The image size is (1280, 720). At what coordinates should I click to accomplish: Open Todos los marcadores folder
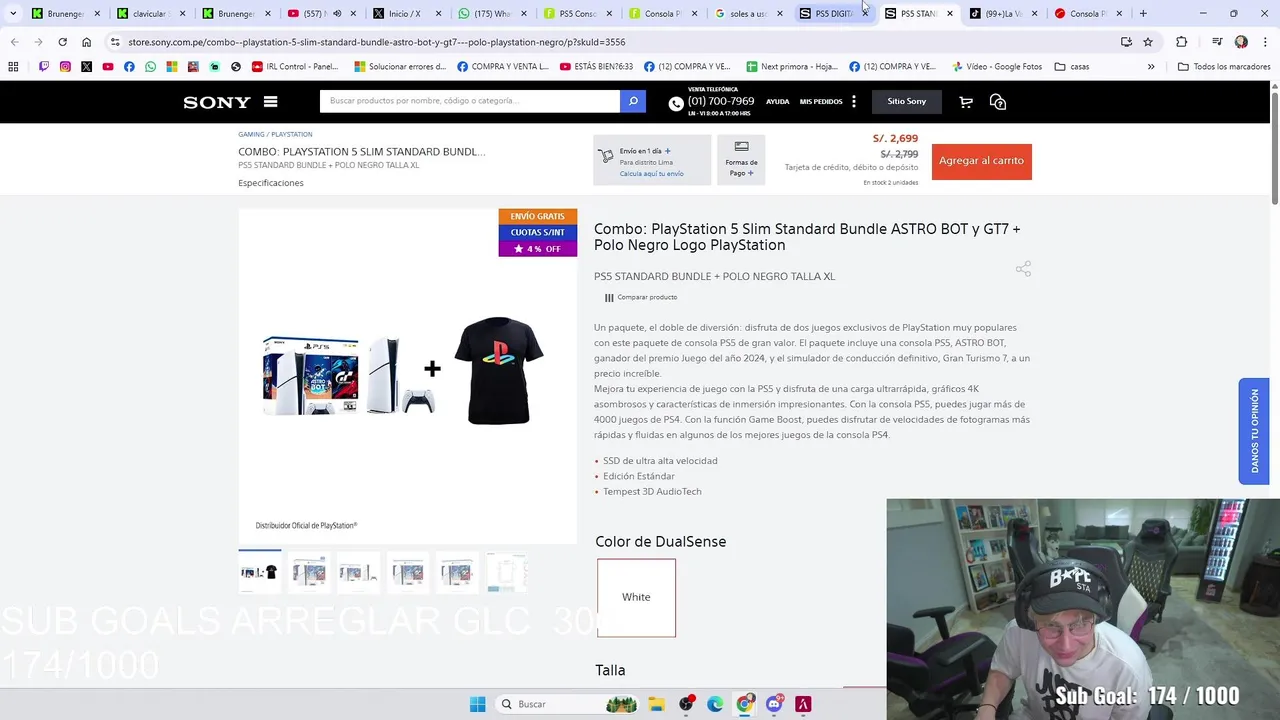click(1224, 67)
